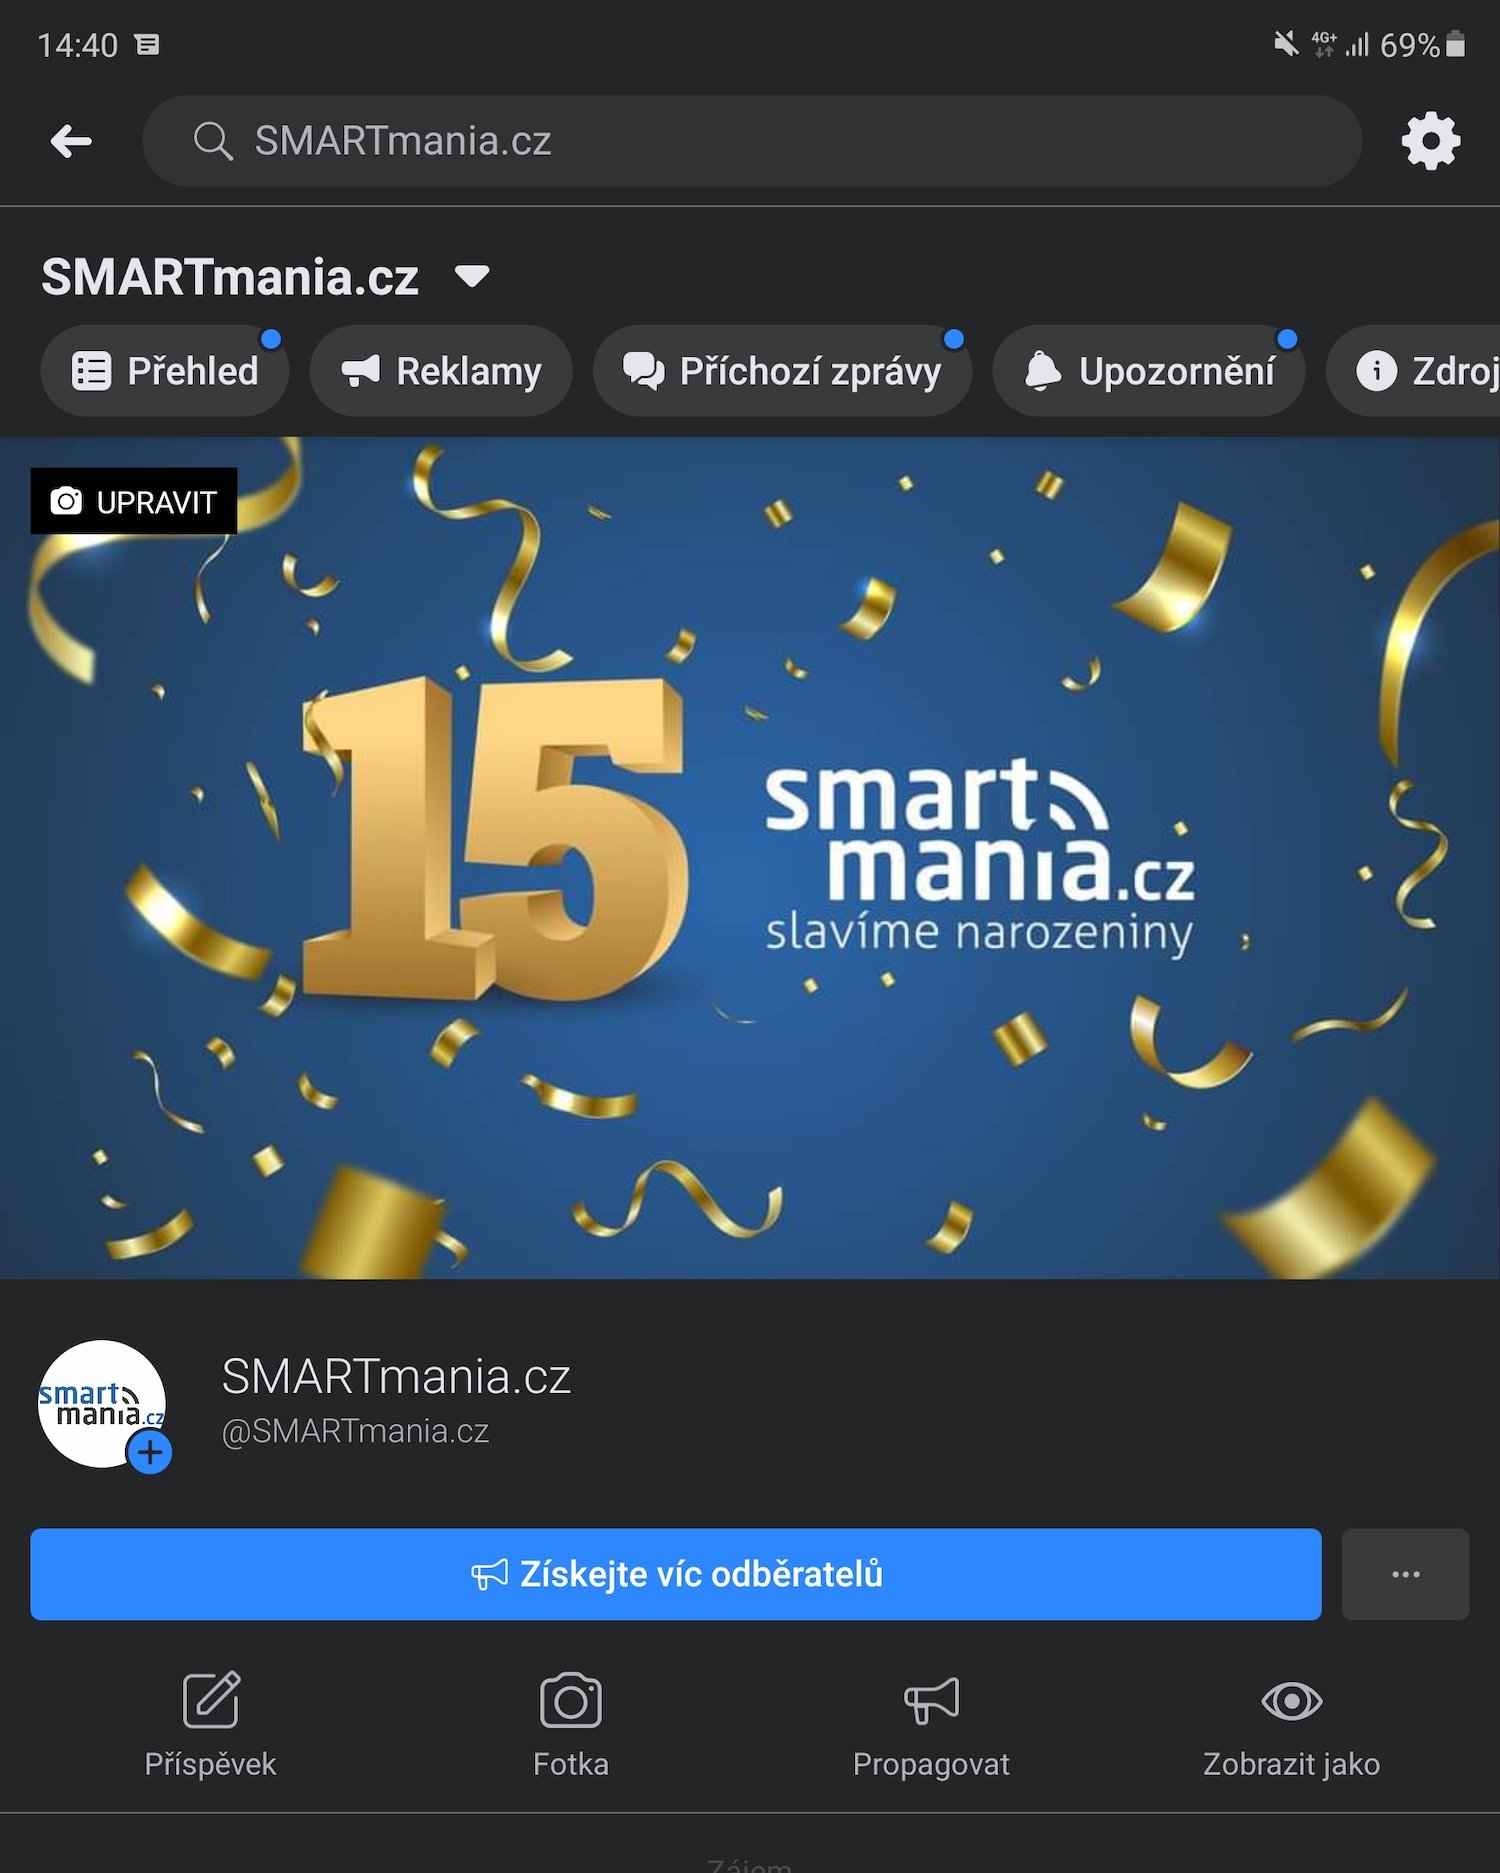Image resolution: width=1500 pixels, height=1873 pixels.
Task: Open Příchozí zprávy inbox tab
Action: [x=782, y=371]
